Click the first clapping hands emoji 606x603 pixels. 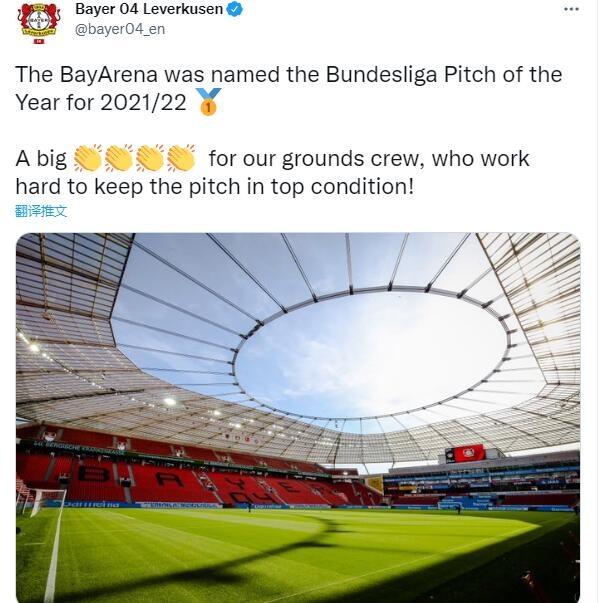tap(88, 158)
